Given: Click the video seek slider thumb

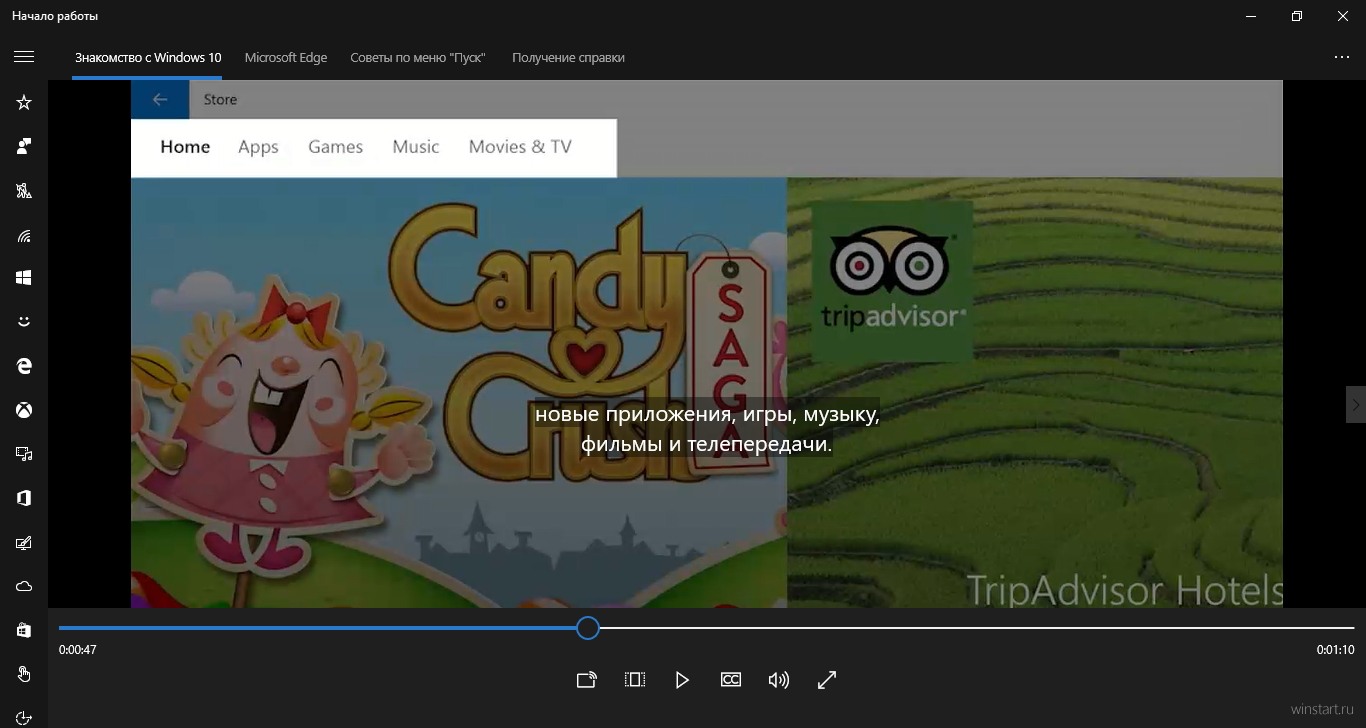Looking at the screenshot, I should click(x=588, y=628).
